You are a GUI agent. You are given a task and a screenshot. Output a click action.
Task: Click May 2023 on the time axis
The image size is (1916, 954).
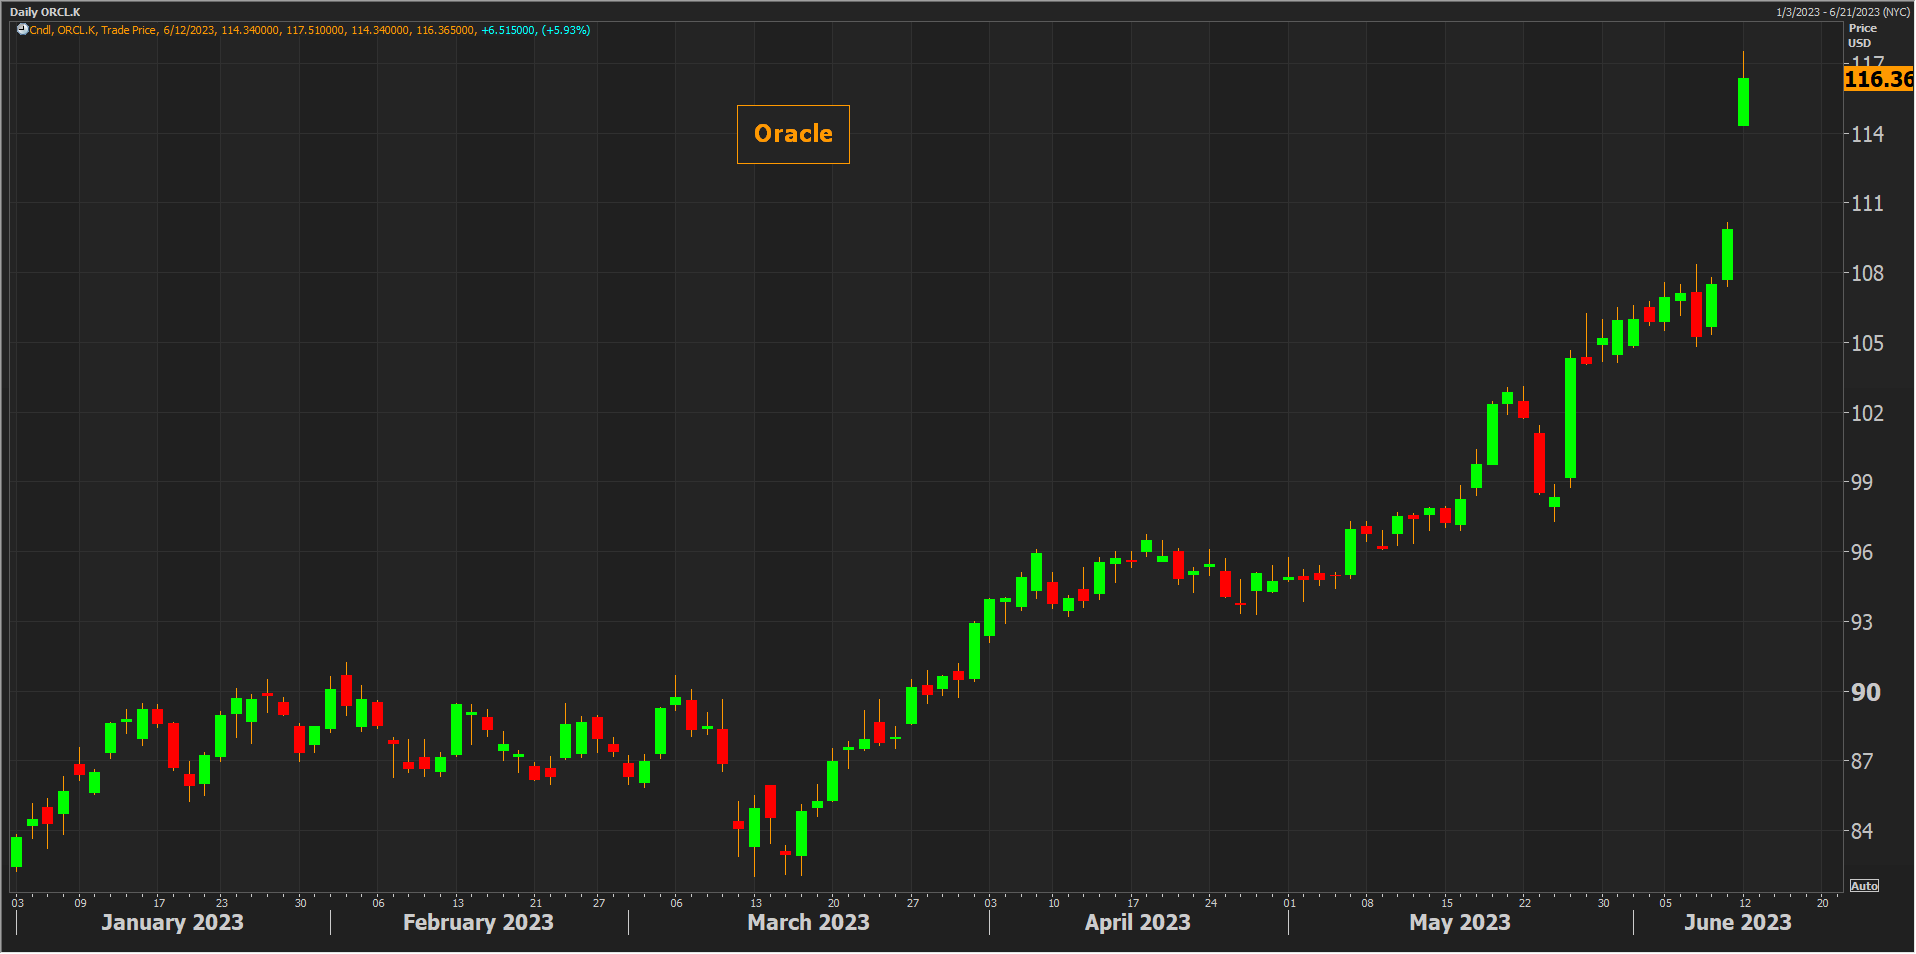(1459, 922)
